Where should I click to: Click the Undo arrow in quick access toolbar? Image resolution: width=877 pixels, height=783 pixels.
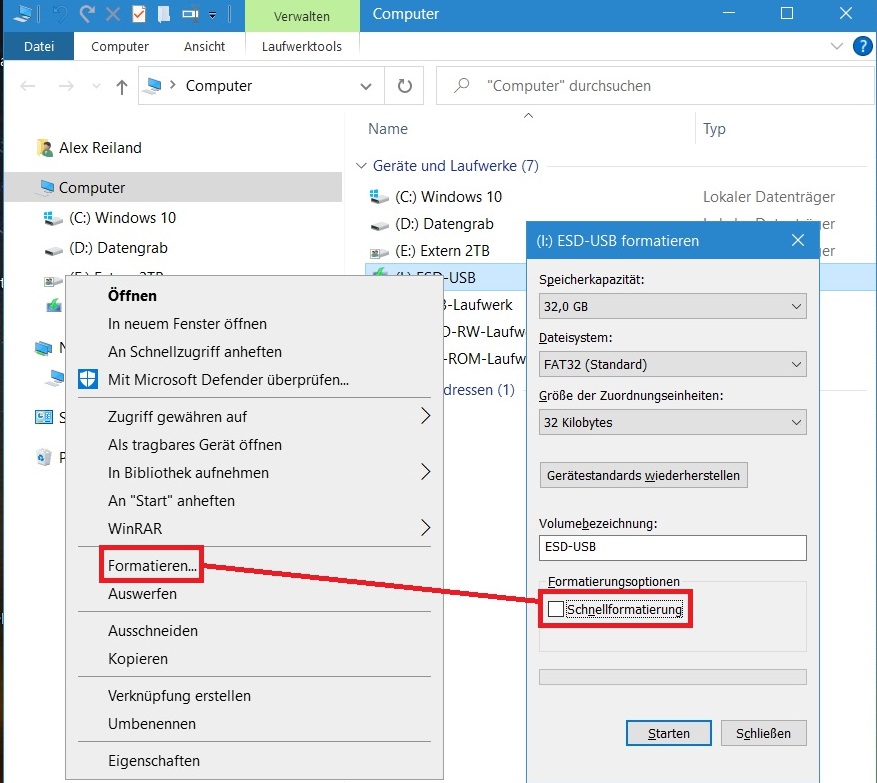click(60, 13)
